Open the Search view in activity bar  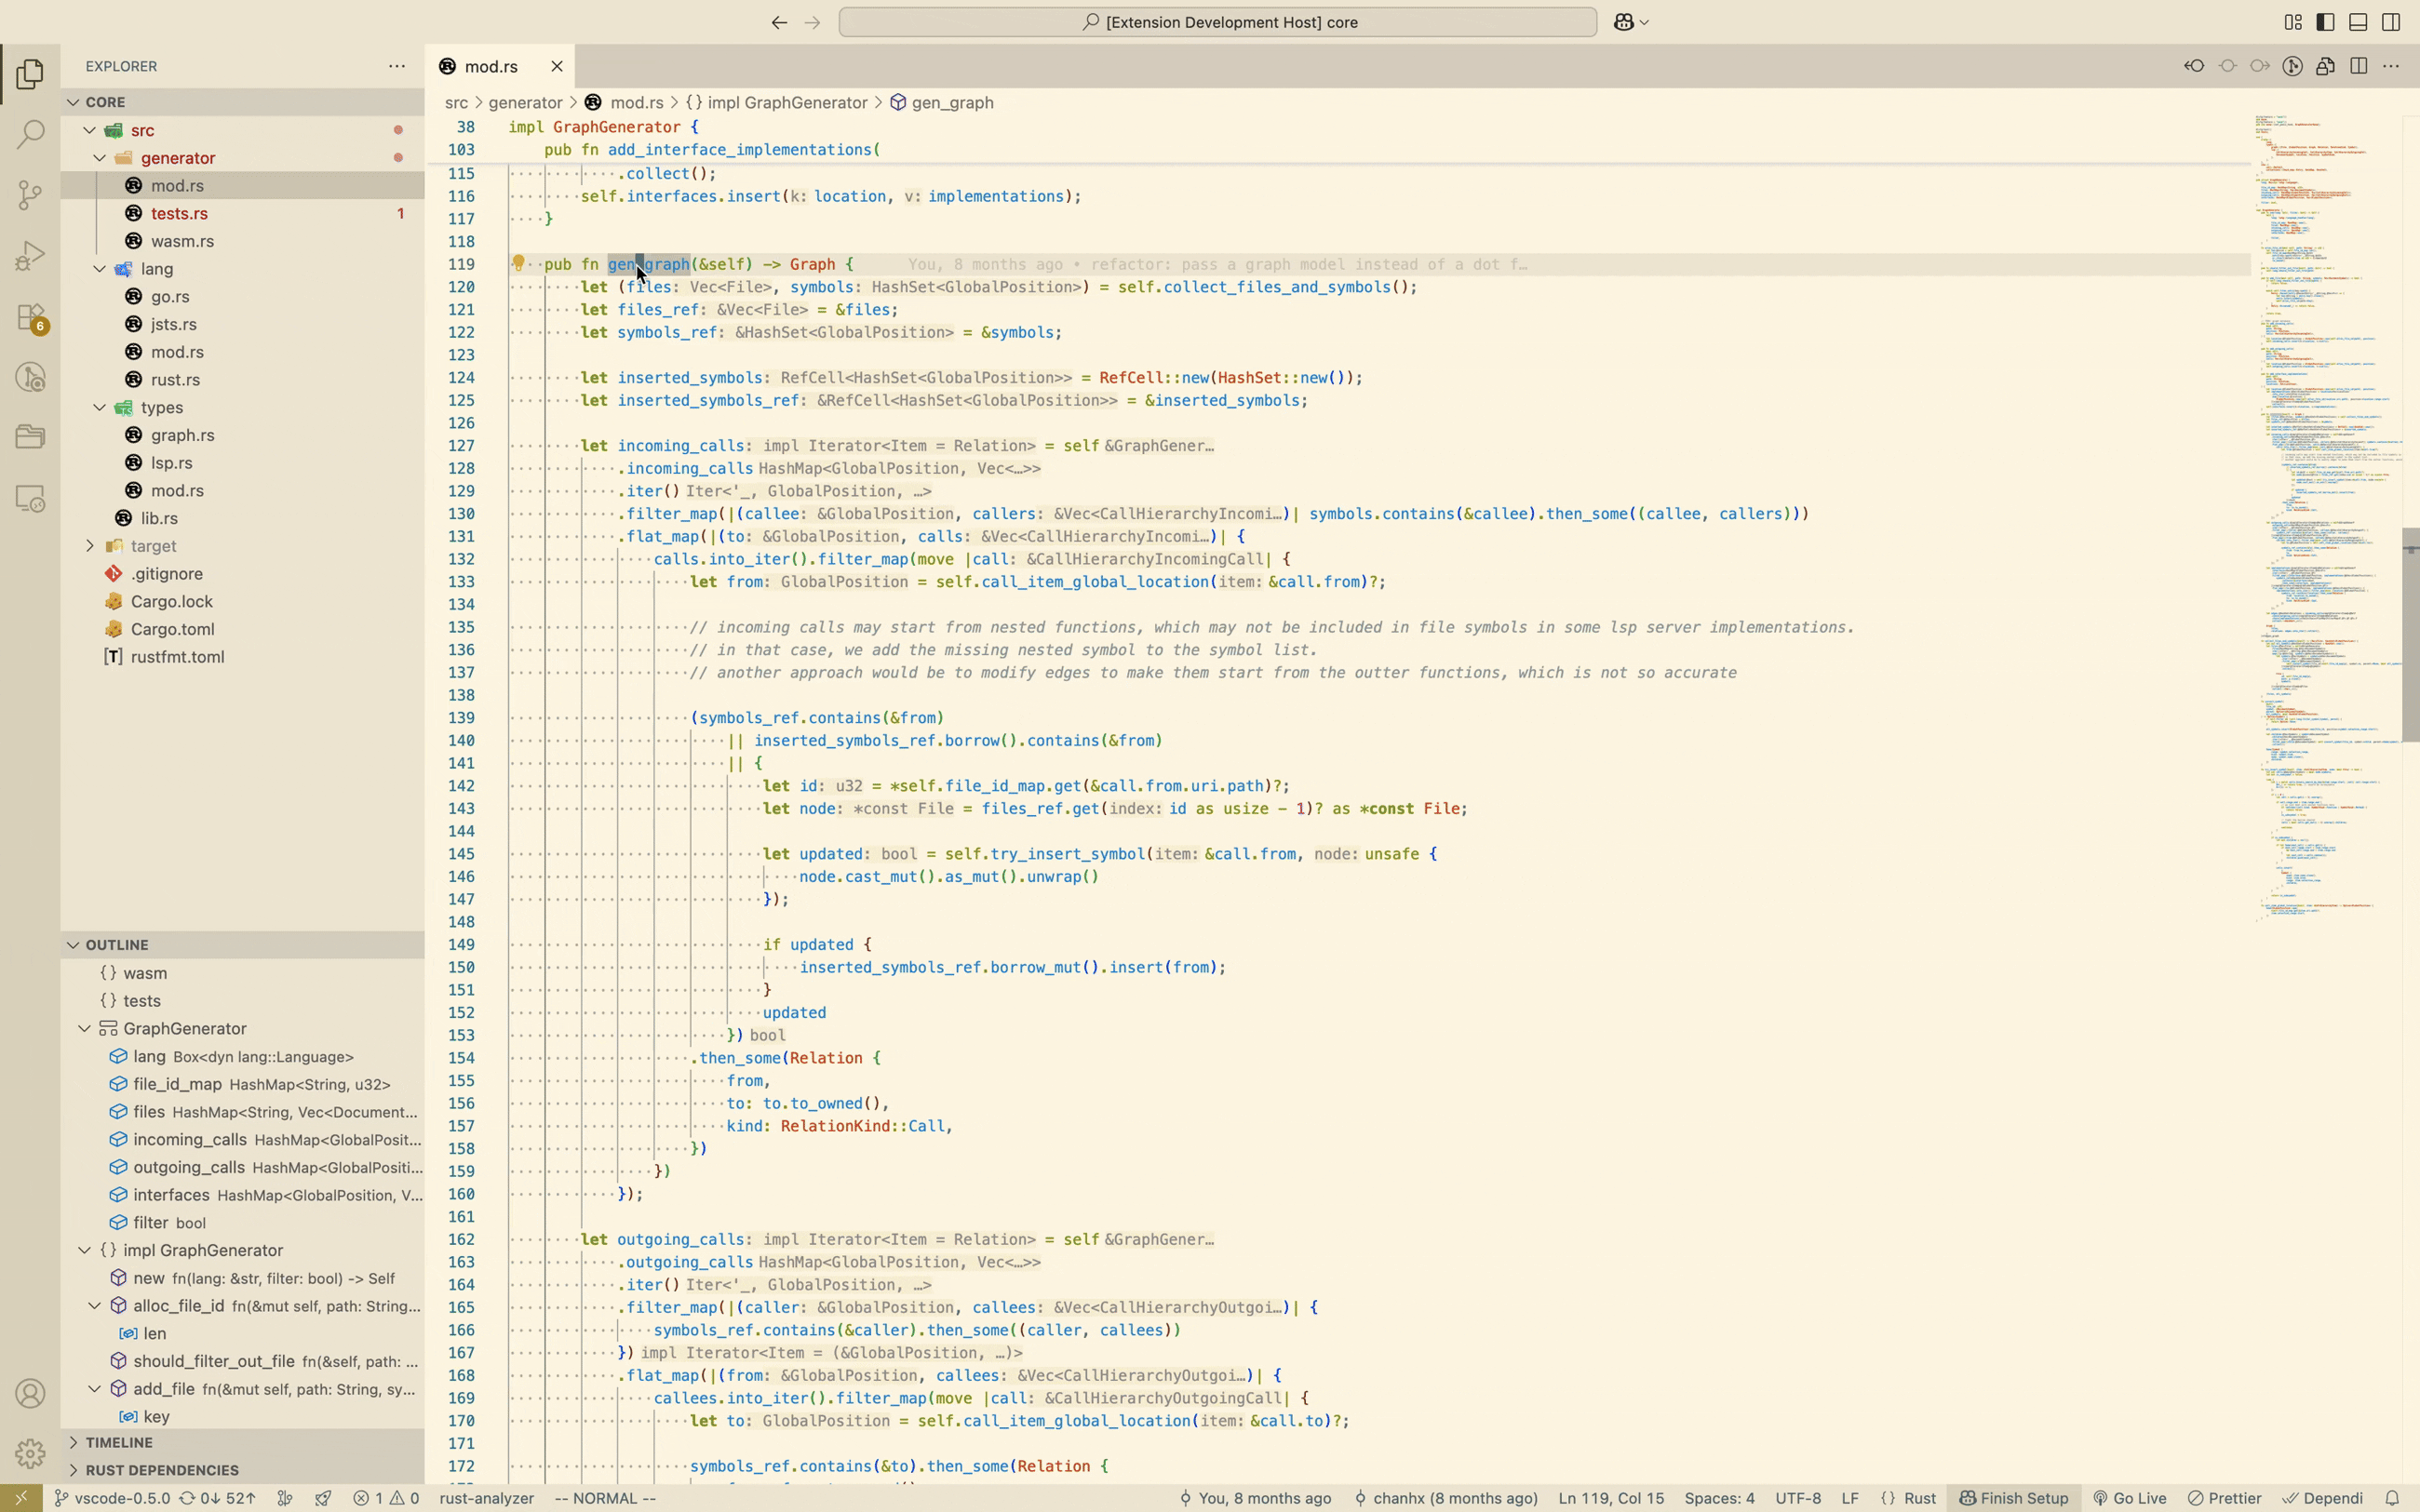(x=30, y=134)
